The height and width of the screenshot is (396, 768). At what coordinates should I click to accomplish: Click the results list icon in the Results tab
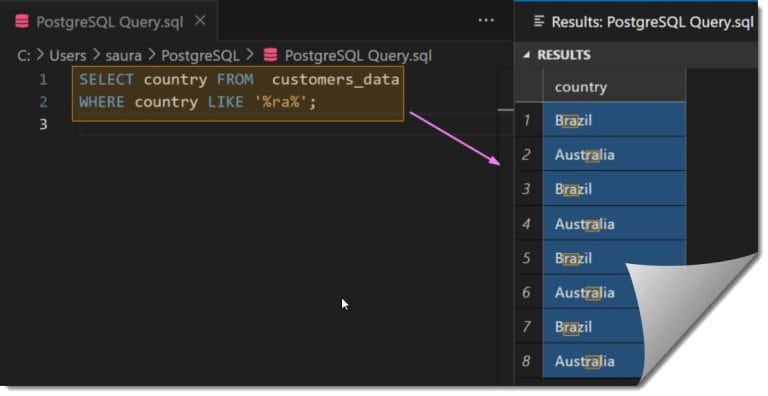coord(539,21)
